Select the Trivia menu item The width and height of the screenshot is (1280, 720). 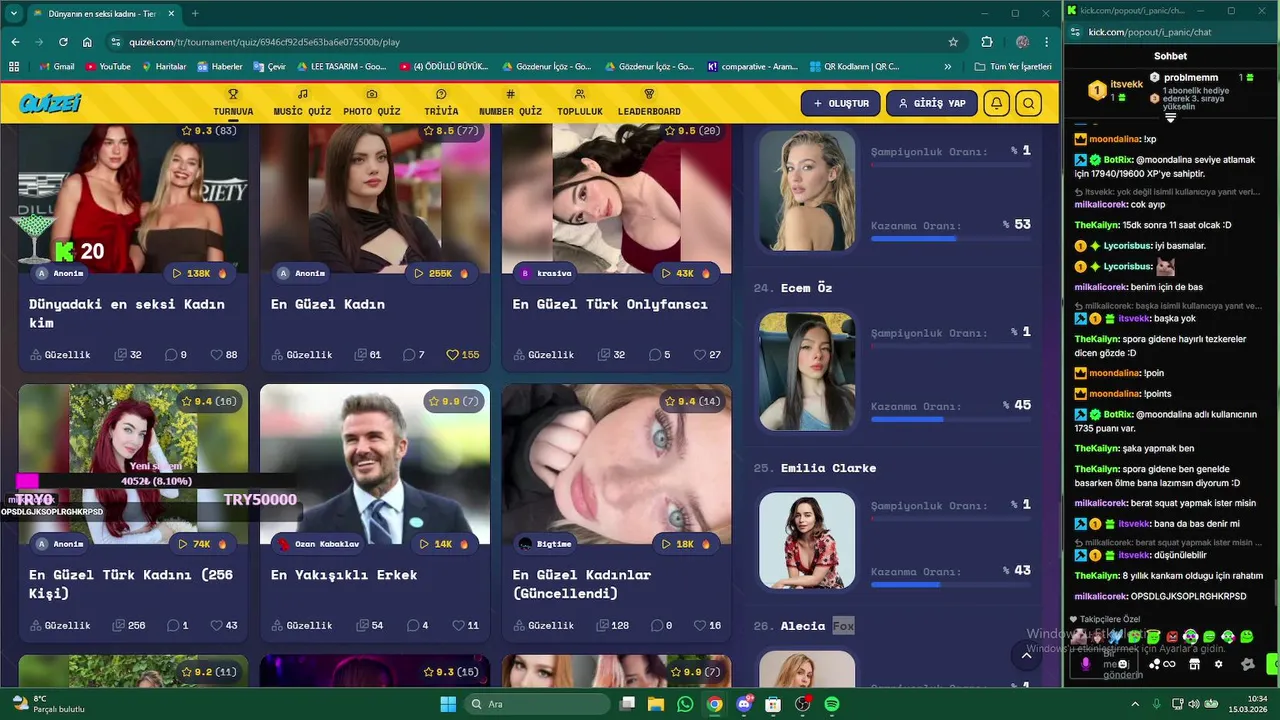point(441,103)
